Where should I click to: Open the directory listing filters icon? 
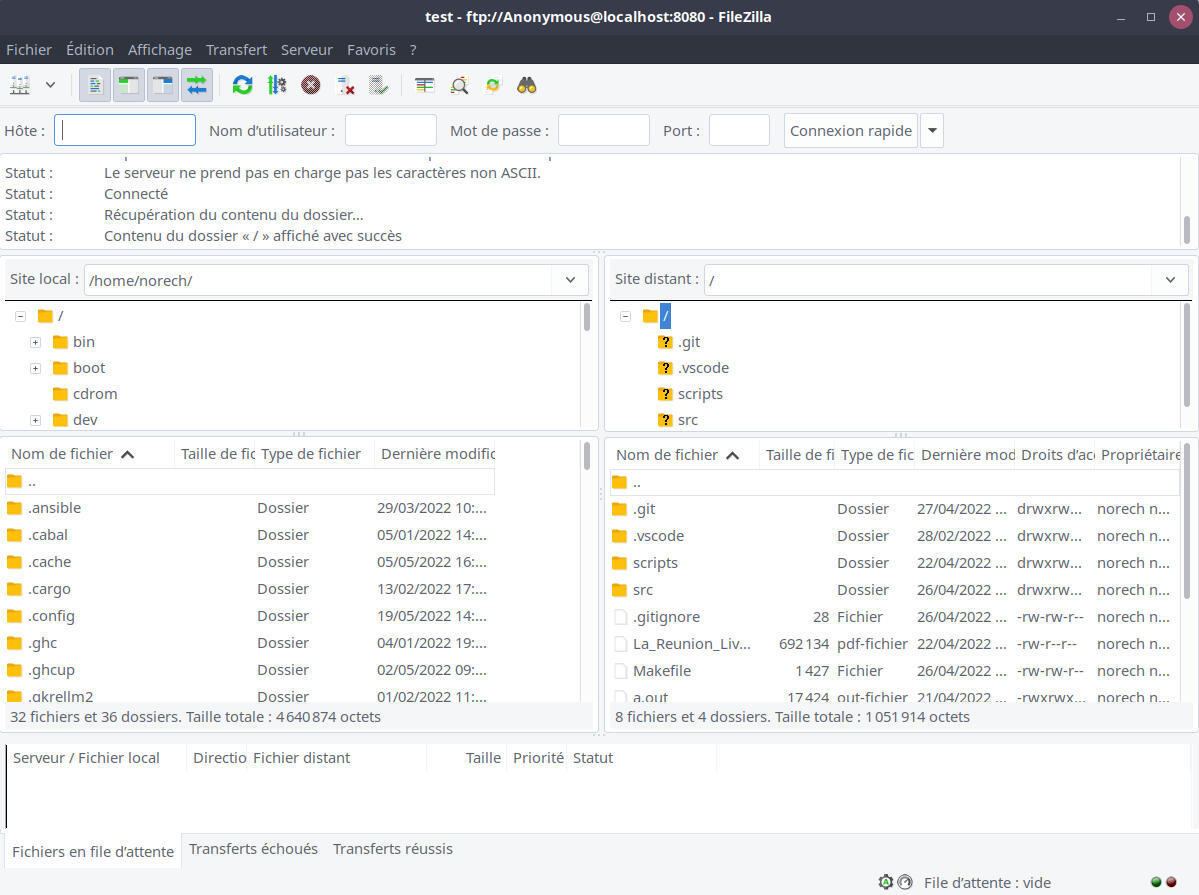point(425,86)
